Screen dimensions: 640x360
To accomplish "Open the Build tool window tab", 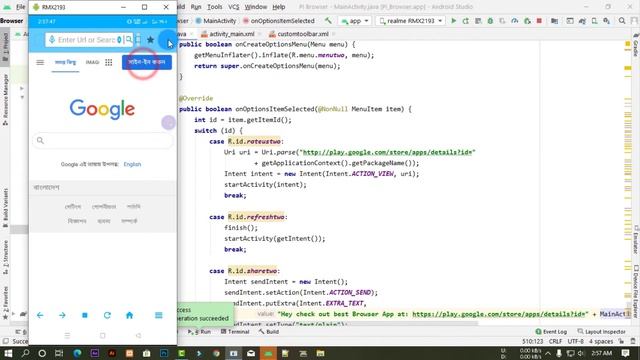I will pyautogui.click(x=269, y=332).
